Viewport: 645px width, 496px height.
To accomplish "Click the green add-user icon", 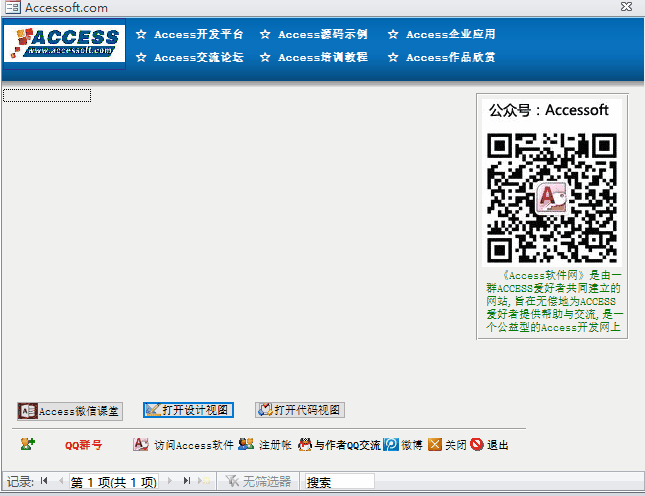I will click(x=28, y=444).
